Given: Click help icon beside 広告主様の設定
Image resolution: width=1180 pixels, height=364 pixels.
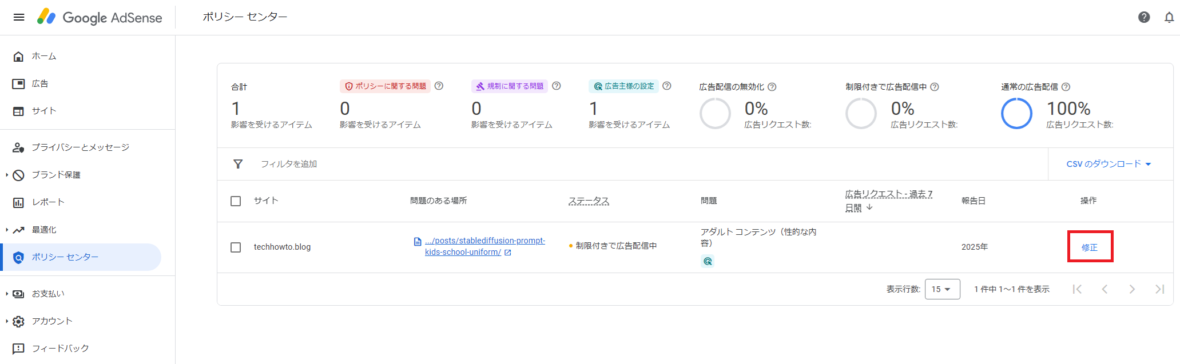Looking at the screenshot, I should point(667,86).
